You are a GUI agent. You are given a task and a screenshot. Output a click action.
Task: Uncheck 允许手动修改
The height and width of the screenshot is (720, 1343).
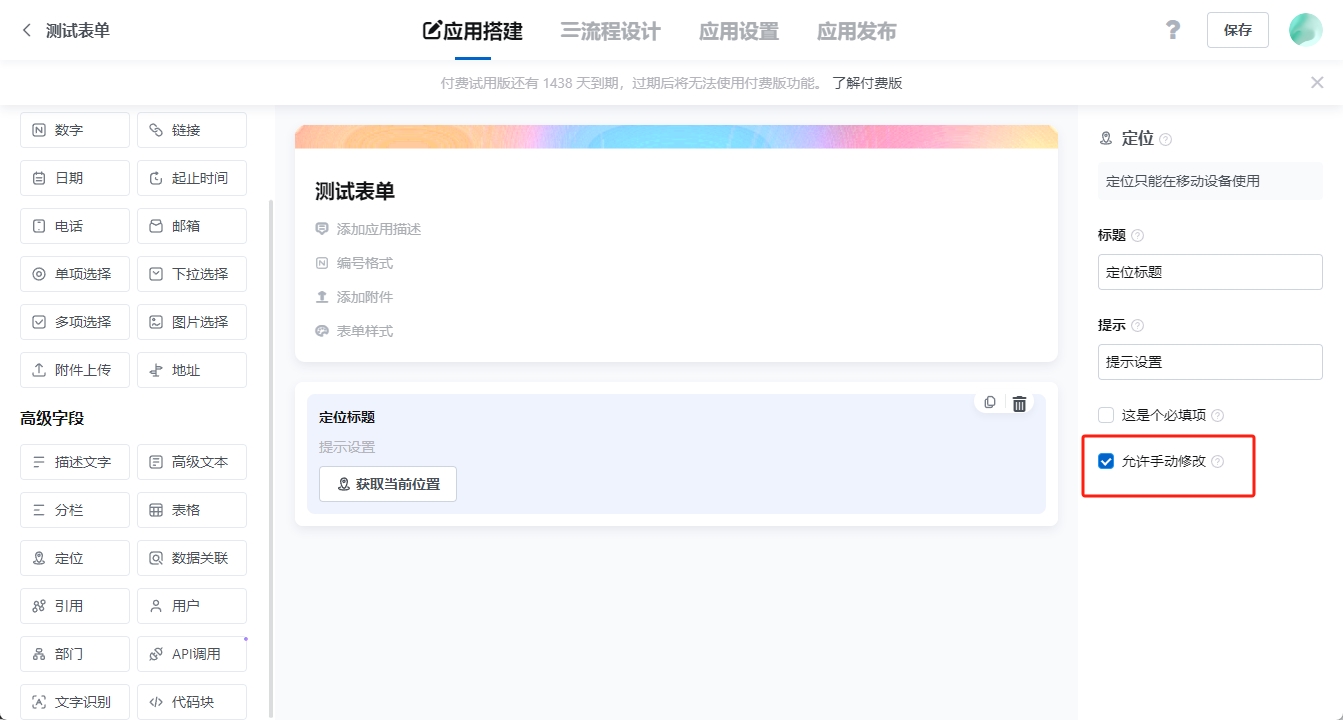coord(1105,461)
